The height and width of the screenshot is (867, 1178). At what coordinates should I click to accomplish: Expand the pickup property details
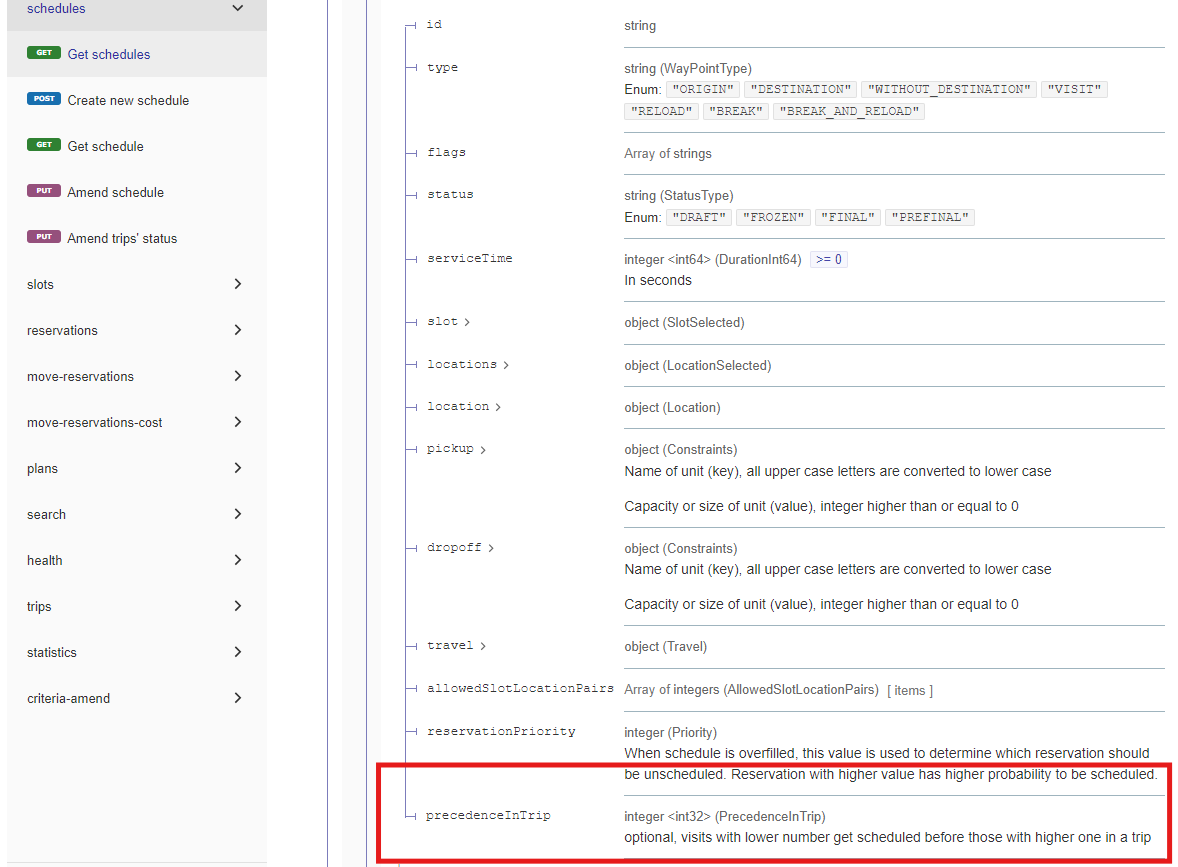click(x=456, y=449)
